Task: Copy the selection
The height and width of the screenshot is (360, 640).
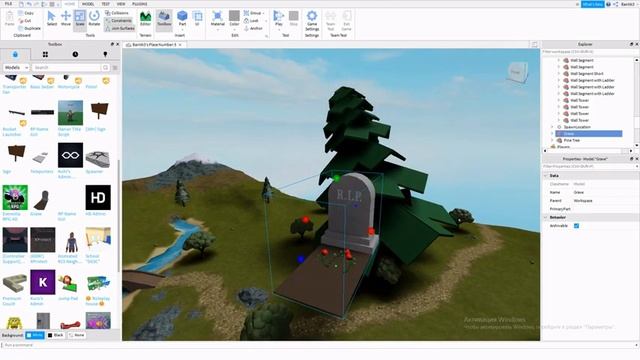Action: [x=26, y=13]
